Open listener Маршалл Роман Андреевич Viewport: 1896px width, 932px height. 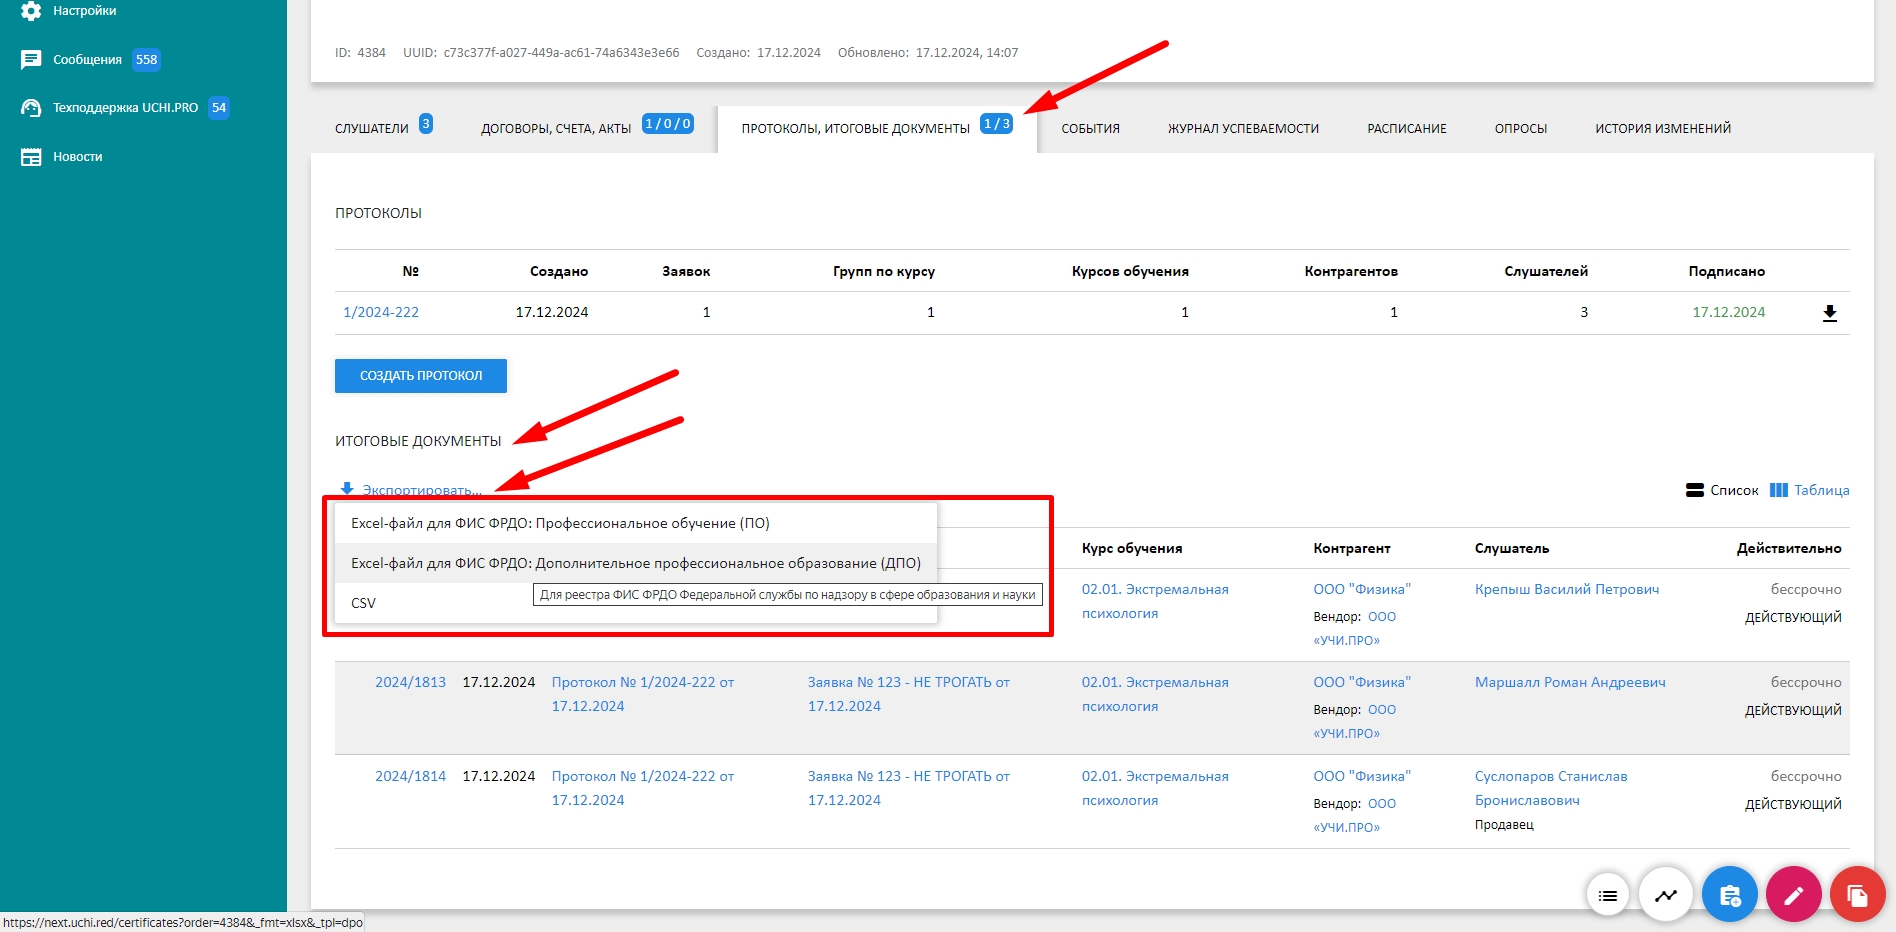pyautogui.click(x=1570, y=682)
